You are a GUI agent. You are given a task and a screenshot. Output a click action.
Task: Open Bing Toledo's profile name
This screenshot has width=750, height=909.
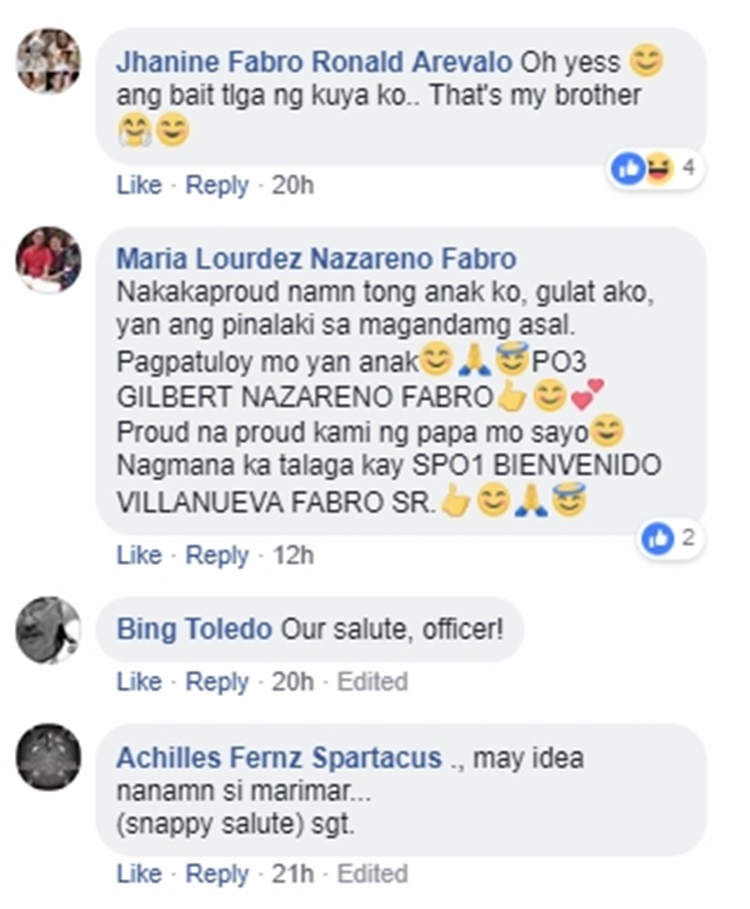point(194,629)
